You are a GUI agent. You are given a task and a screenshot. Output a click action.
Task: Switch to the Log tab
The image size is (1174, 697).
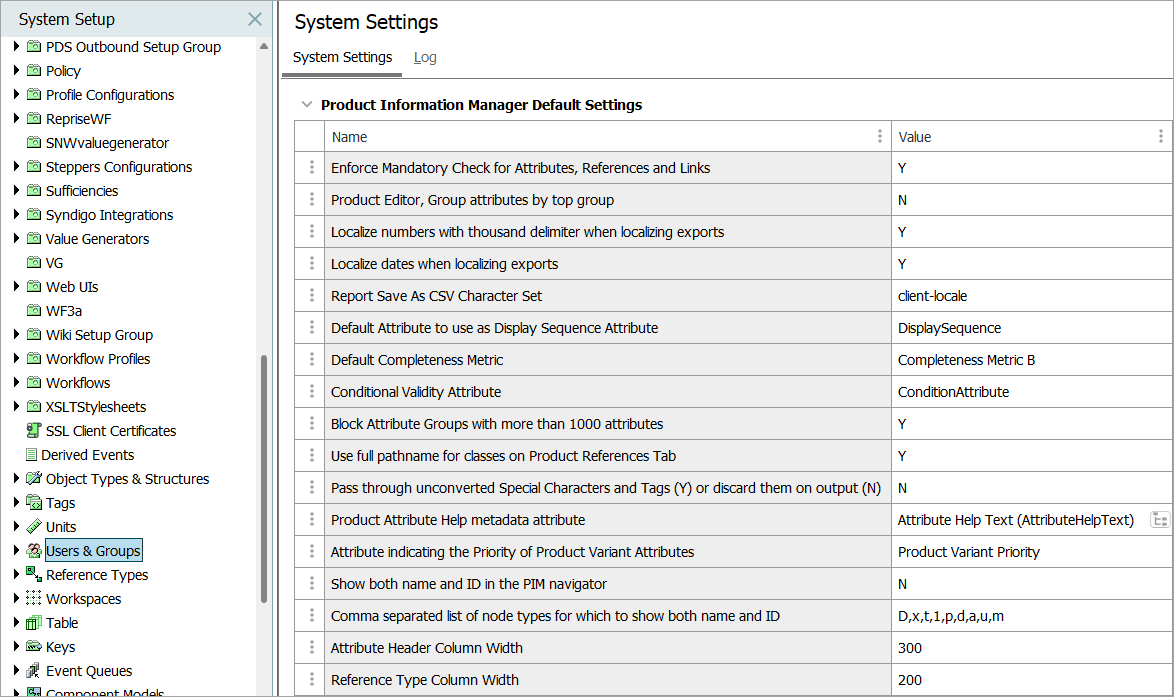point(425,57)
